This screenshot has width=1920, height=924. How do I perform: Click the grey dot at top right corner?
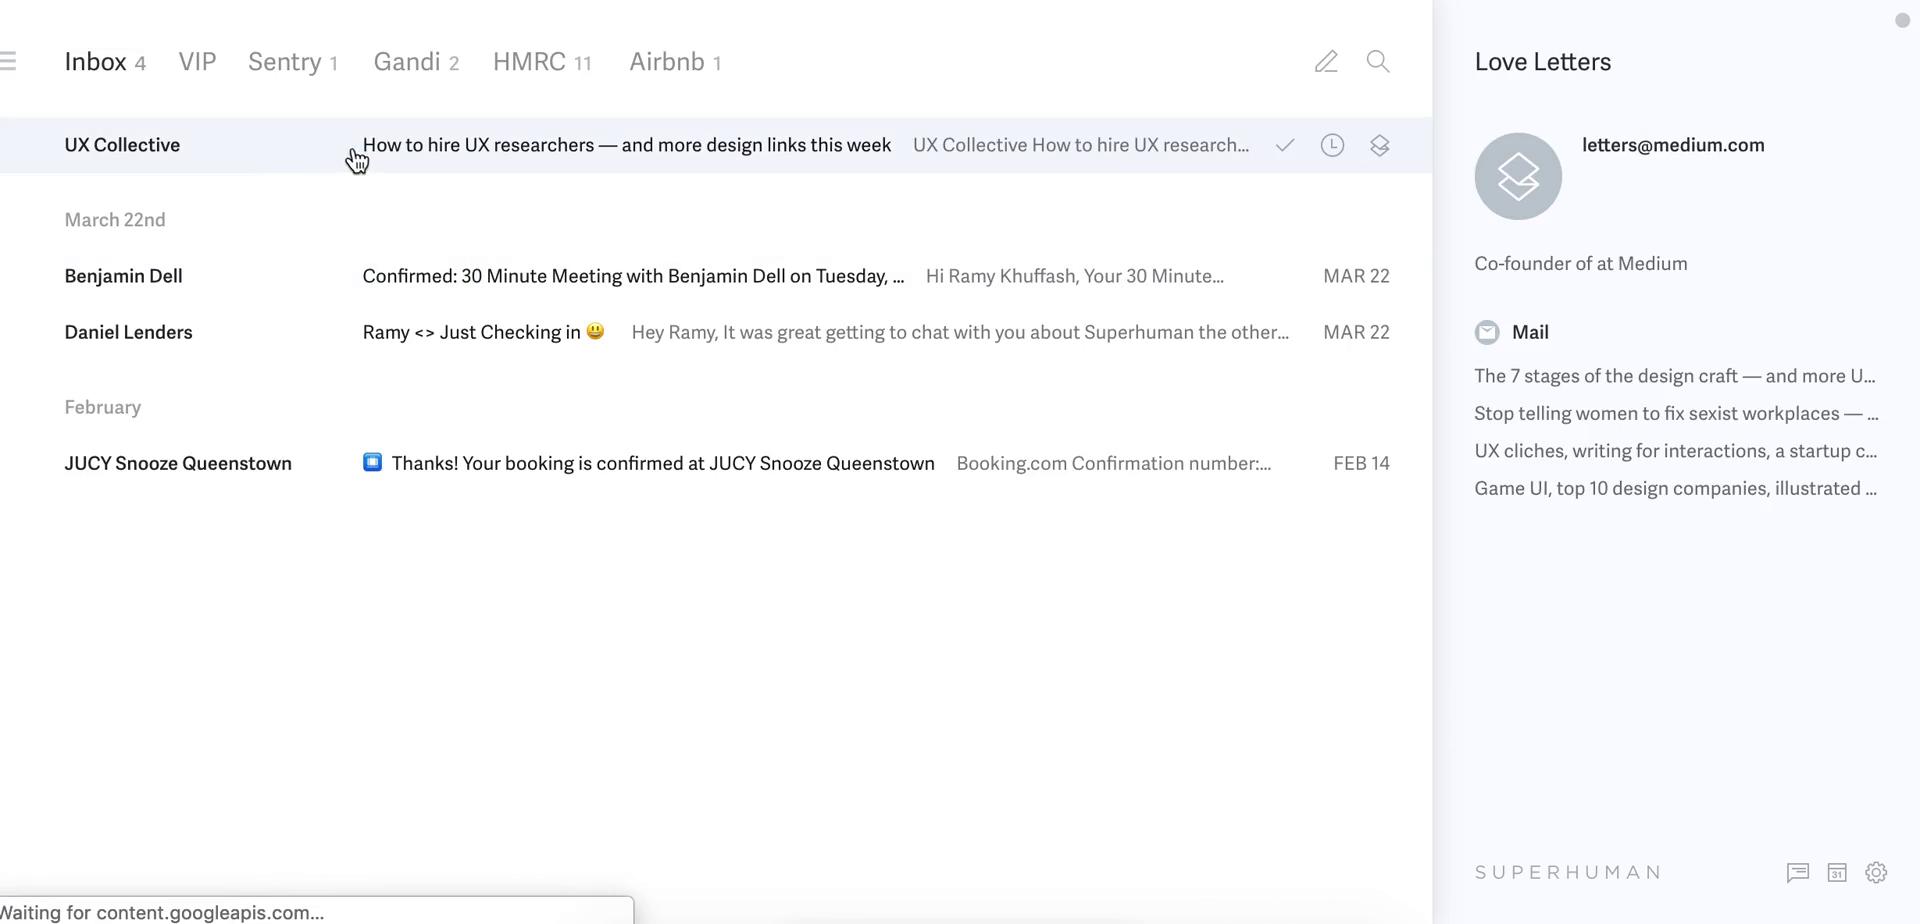click(1902, 20)
